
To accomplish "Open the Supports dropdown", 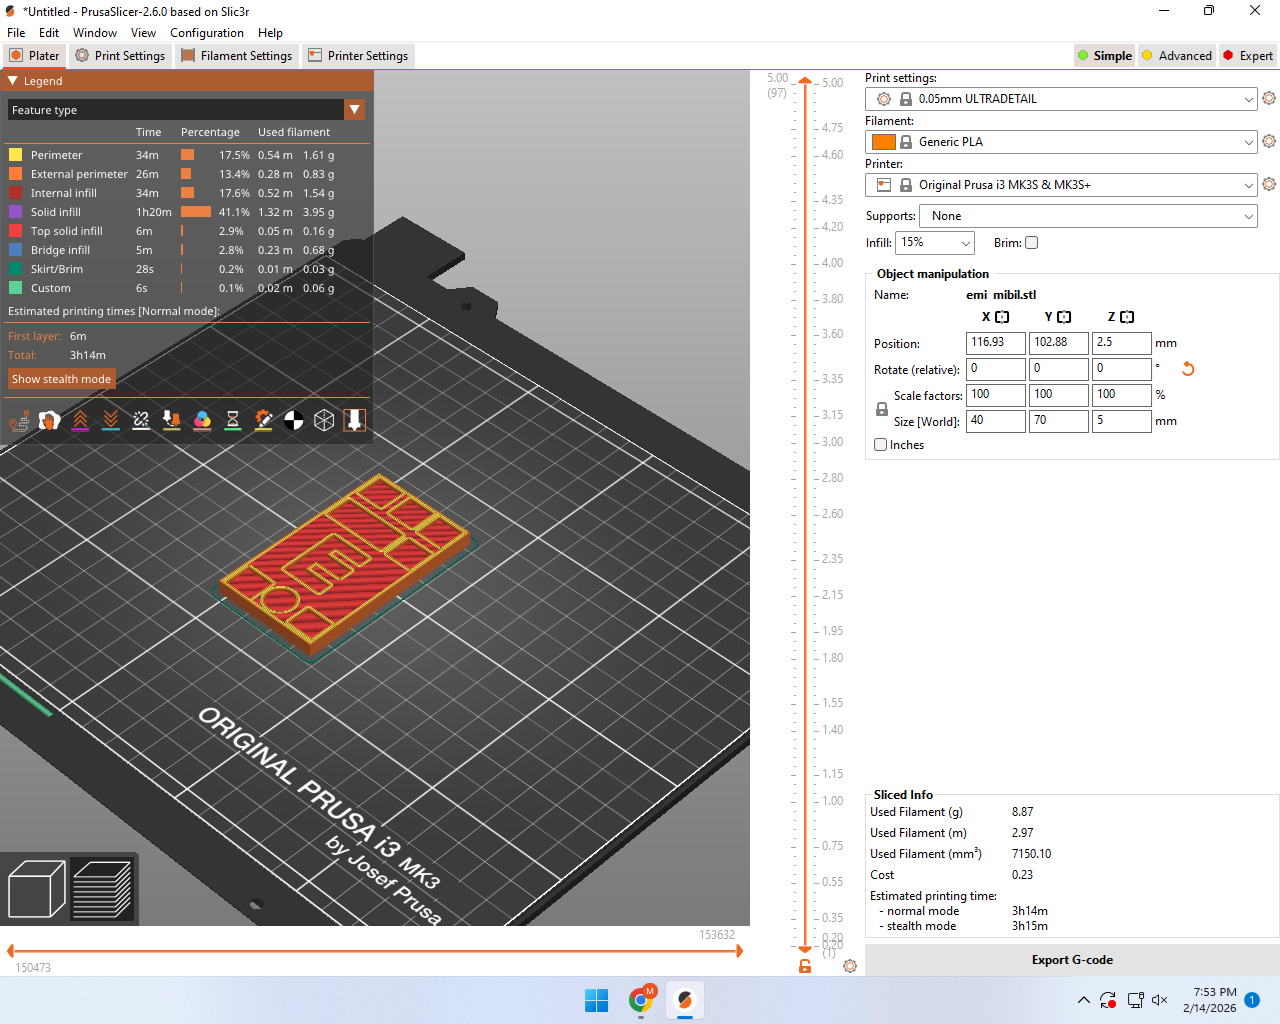I will (x=1088, y=216).
